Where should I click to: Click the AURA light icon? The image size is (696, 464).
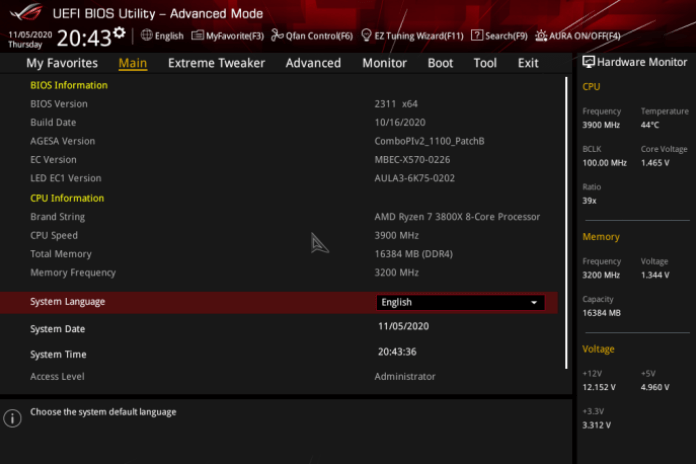coord(541,35)
